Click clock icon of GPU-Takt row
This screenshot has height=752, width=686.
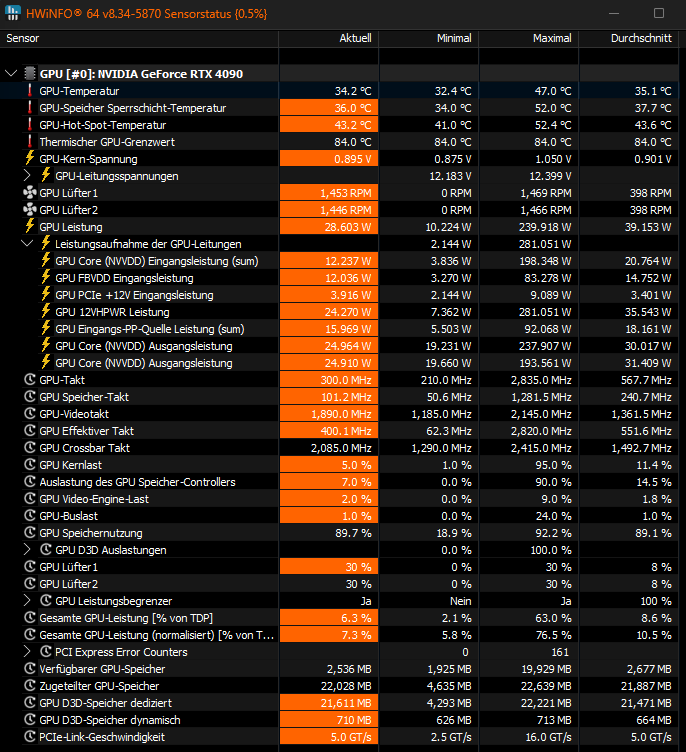[30, 380]
